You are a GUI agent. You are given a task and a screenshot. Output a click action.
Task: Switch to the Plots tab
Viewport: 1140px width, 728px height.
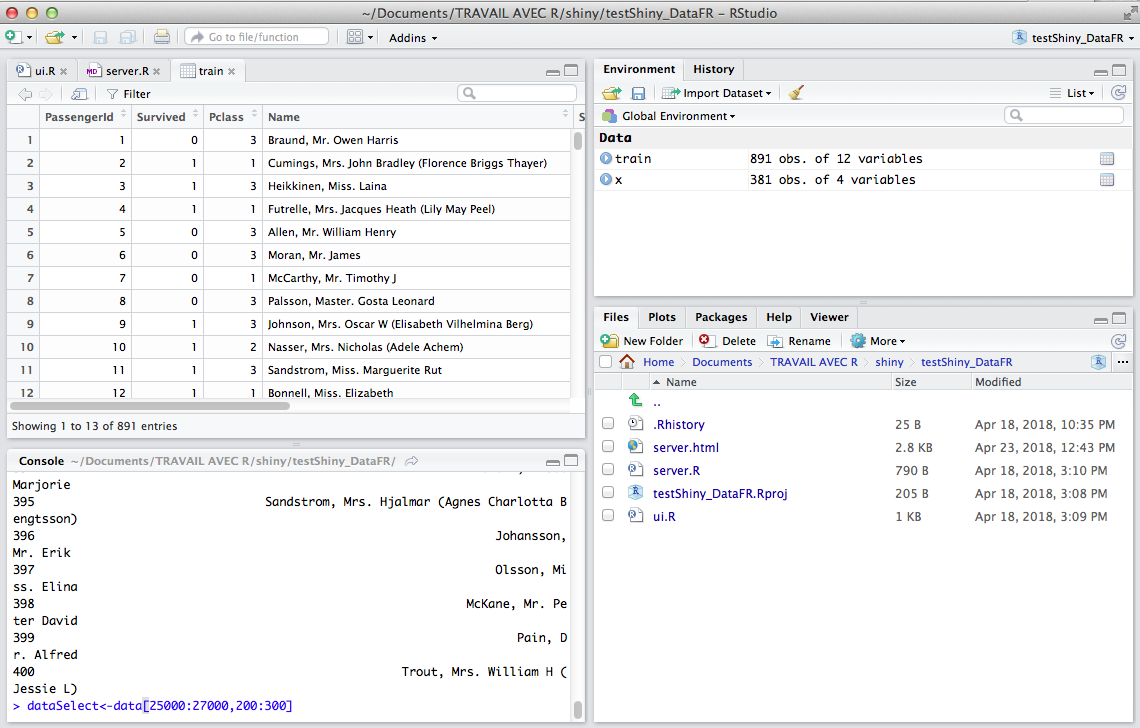(x=662, y=317)
